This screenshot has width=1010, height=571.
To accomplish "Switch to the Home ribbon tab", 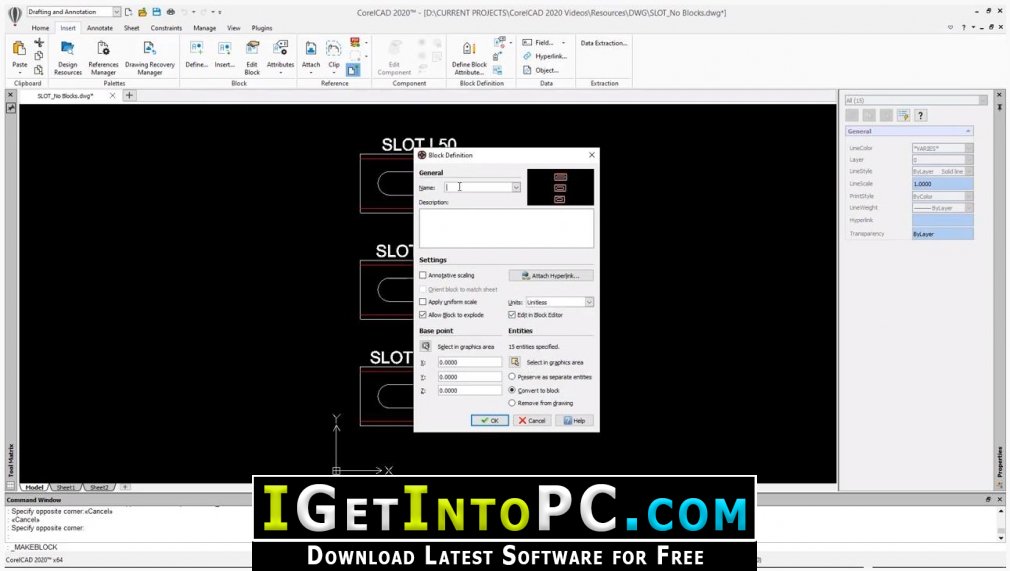I will click(x=40, y=28).
